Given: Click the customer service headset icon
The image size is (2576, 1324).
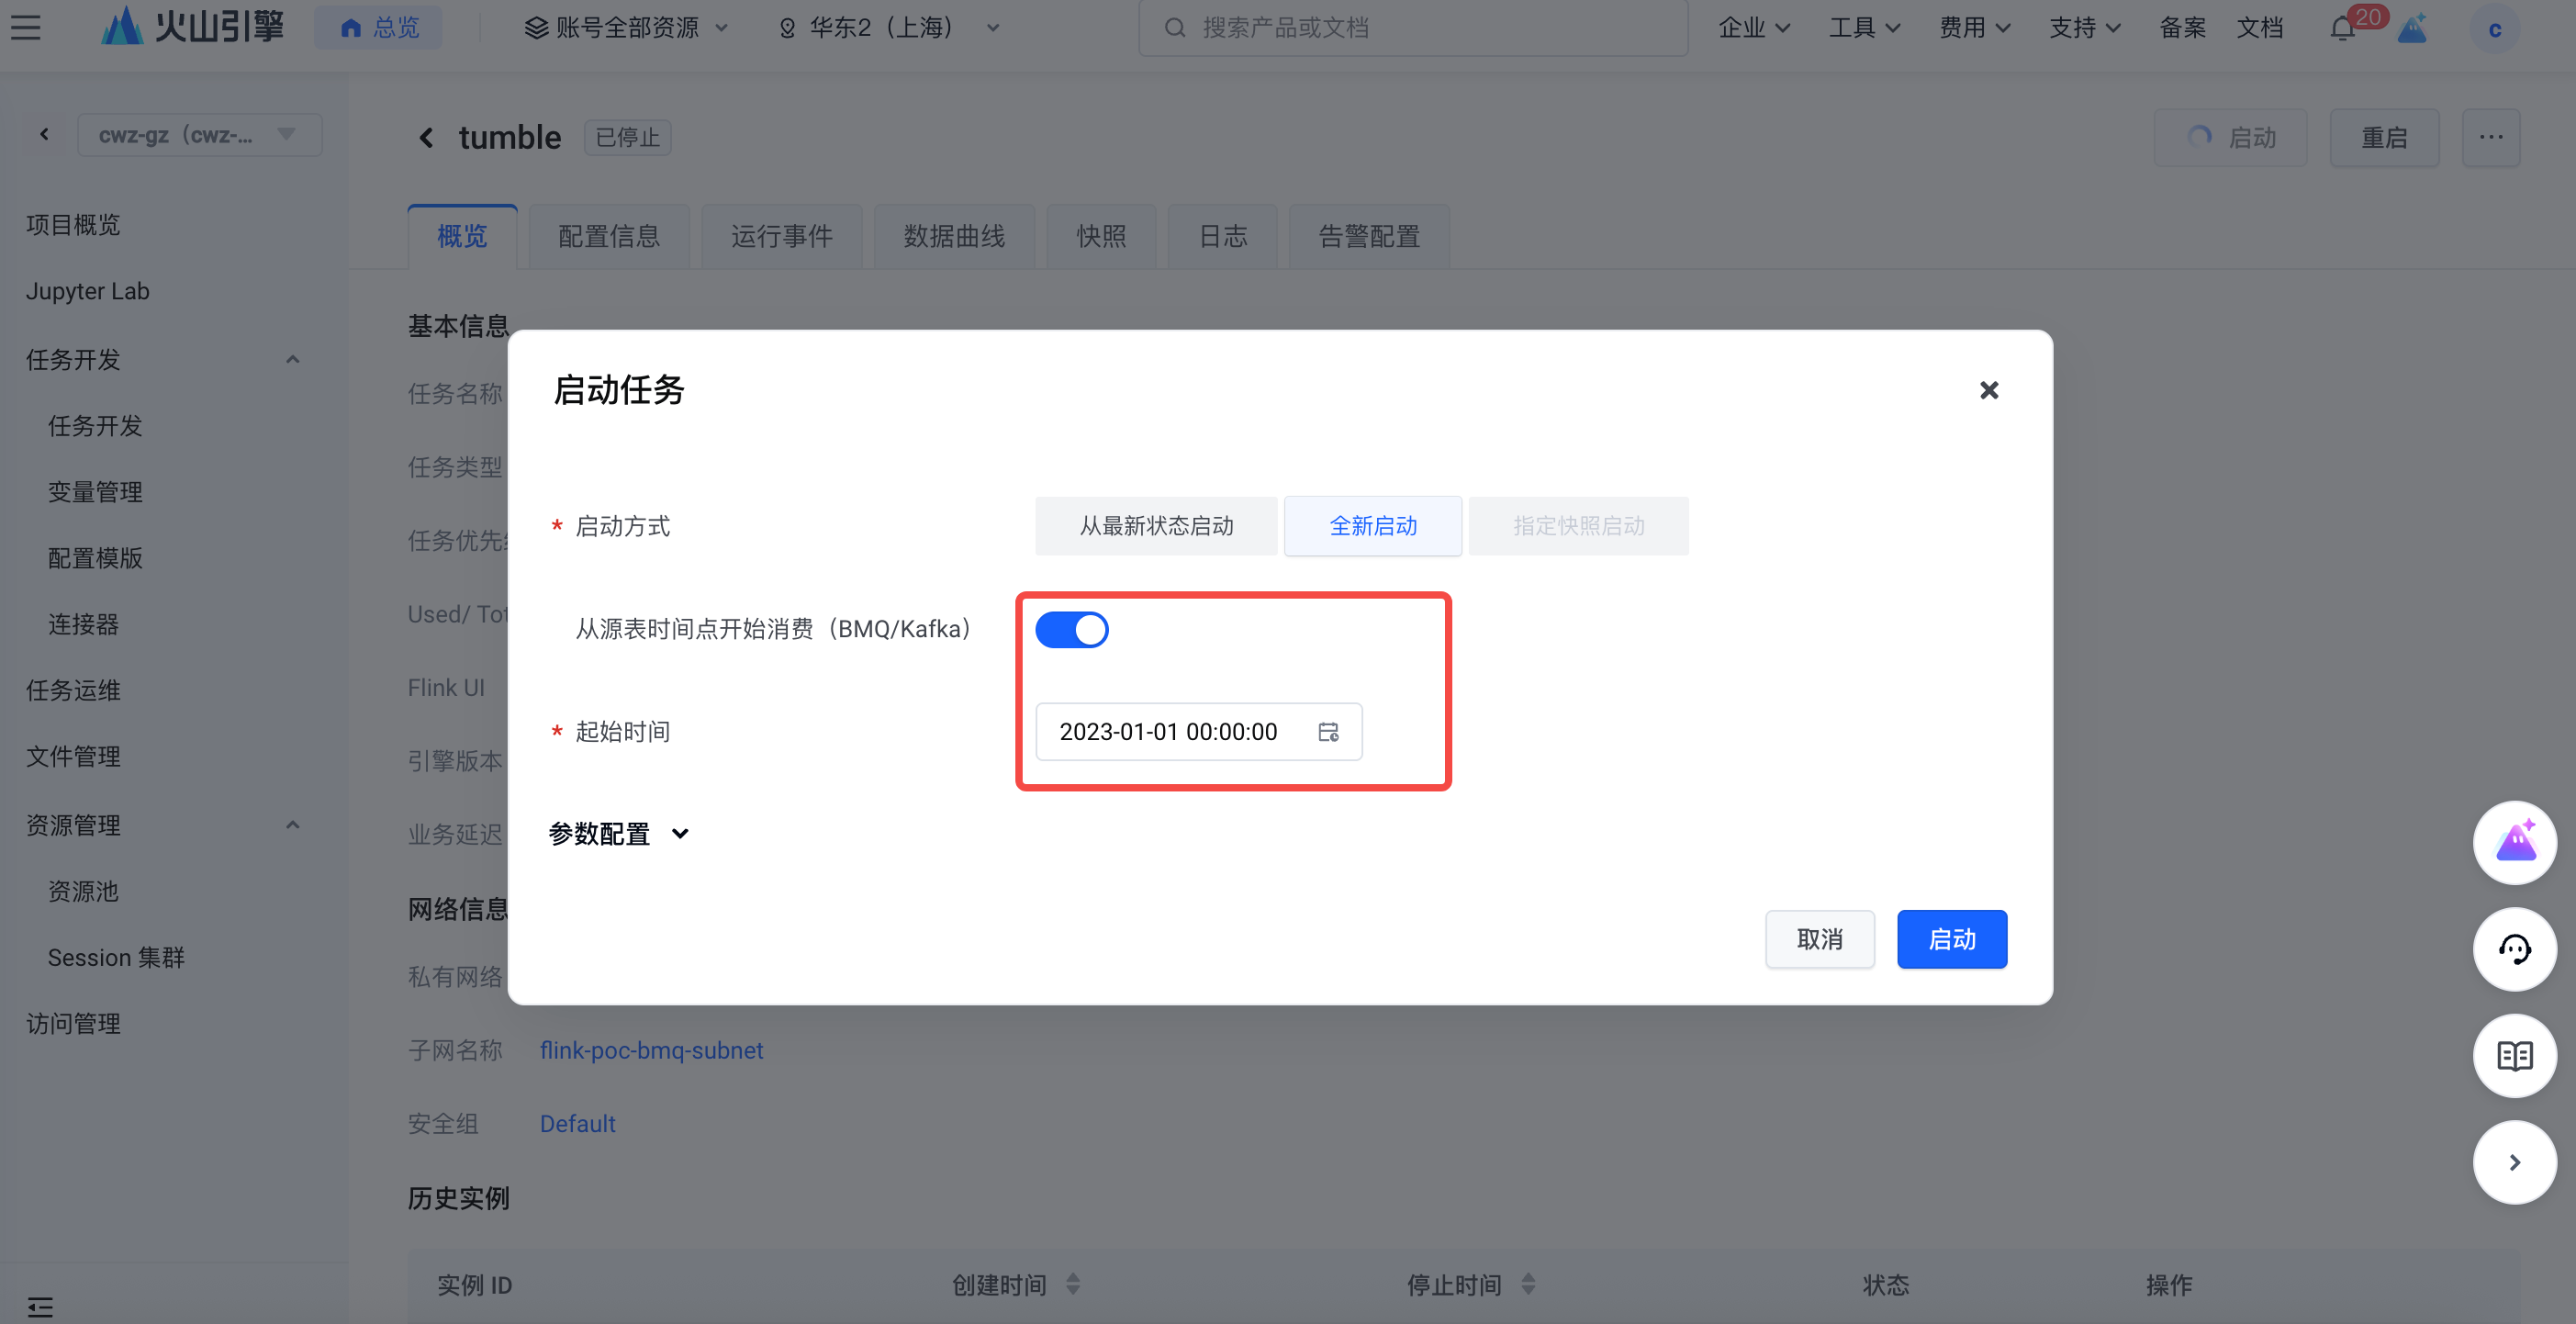Looking at the screenshot, I should coord(2514,949).
